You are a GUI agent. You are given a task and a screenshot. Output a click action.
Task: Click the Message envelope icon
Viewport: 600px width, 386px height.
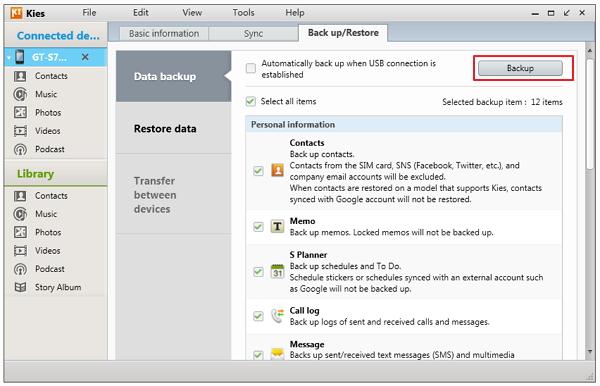click(277, 354)
